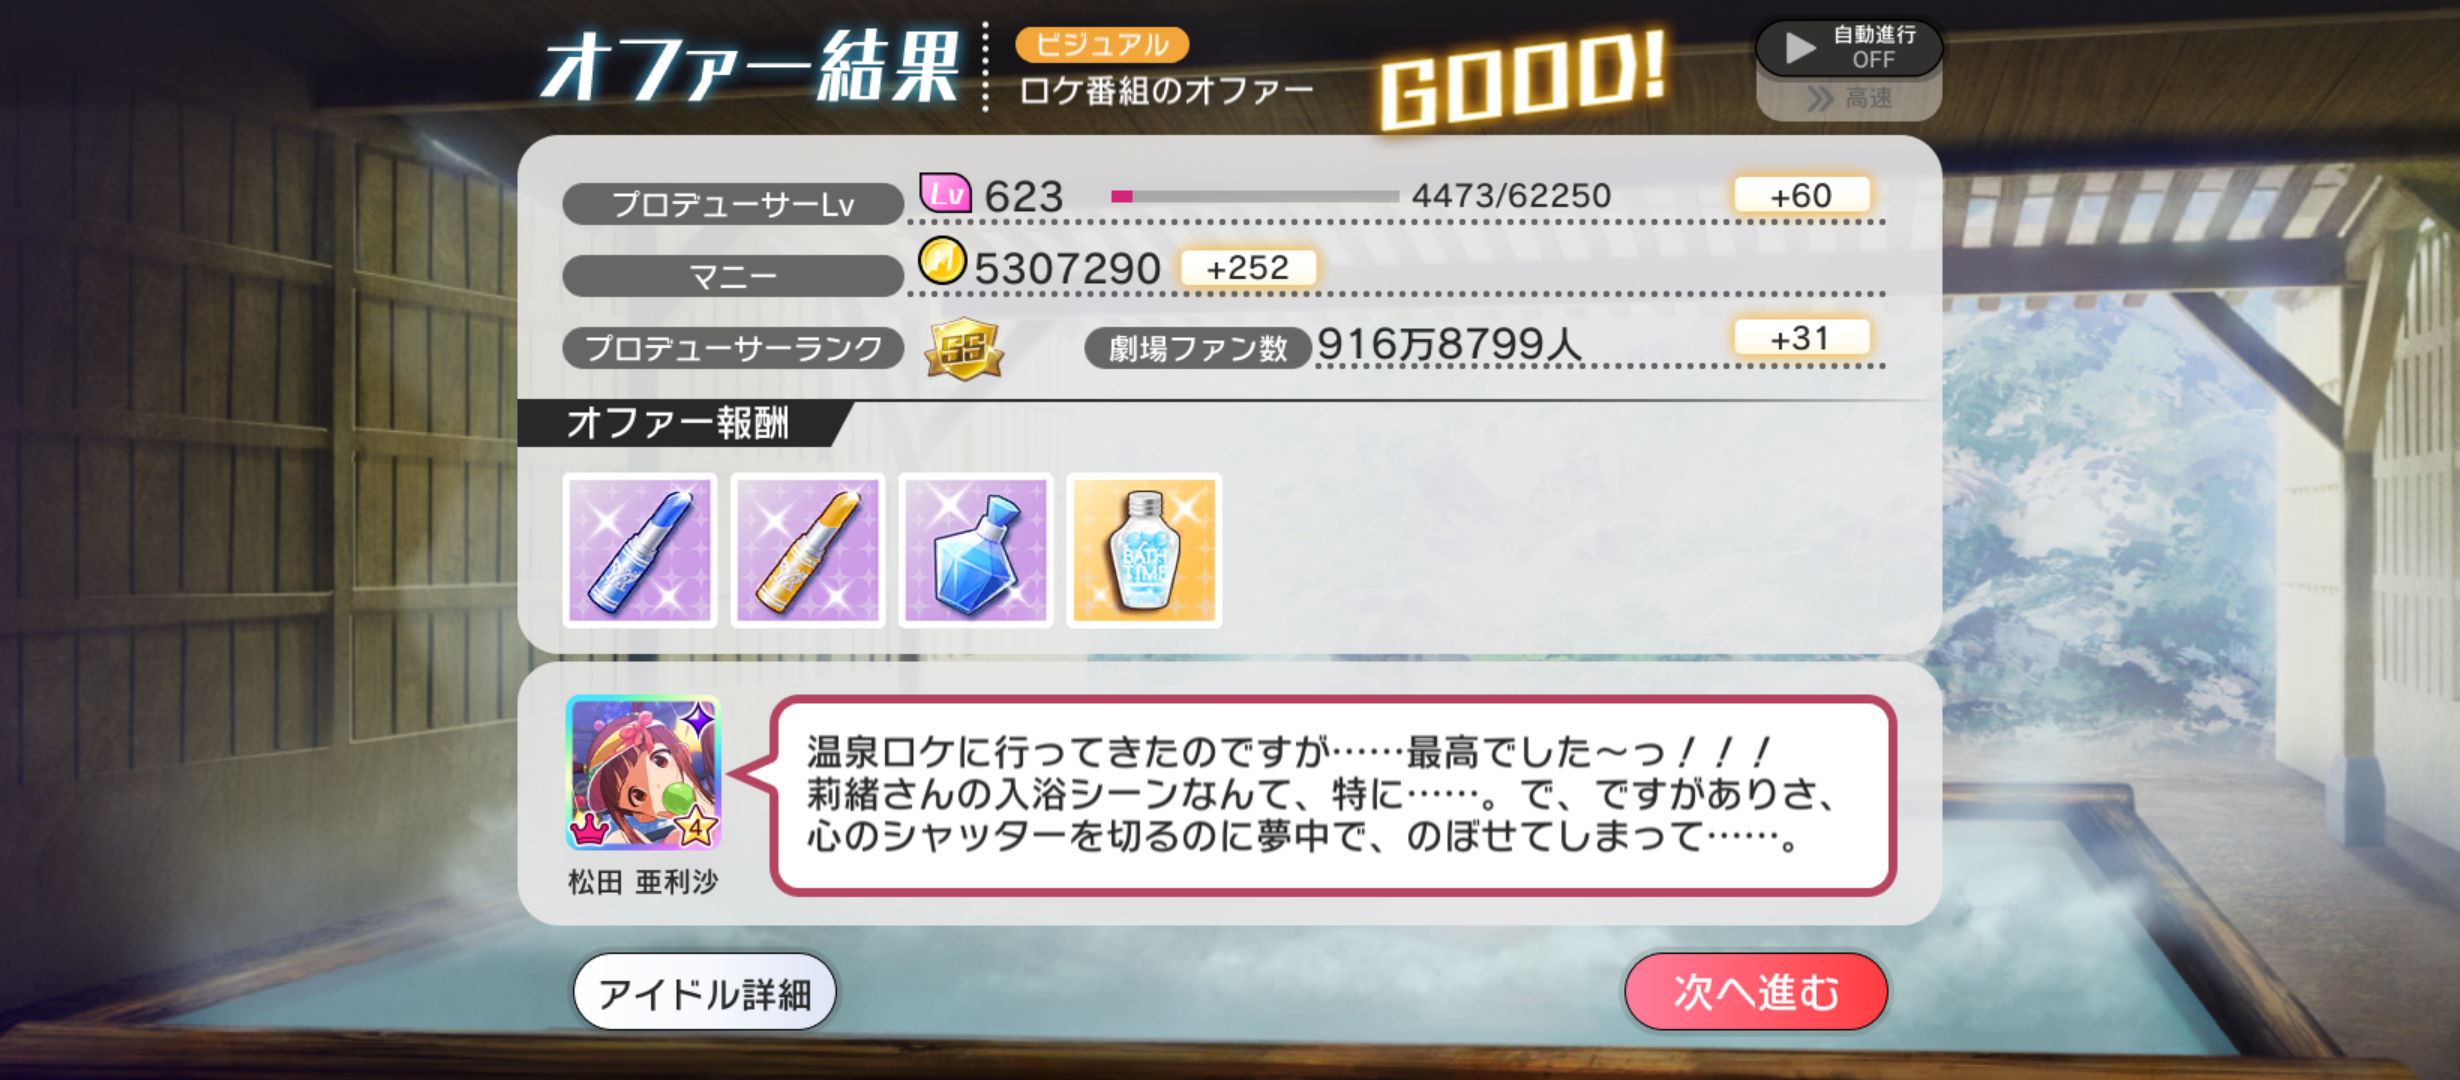2460x1080 pixels.
Task: Tap the yellow lipstick reward item
Action: (x=808, y=550)
